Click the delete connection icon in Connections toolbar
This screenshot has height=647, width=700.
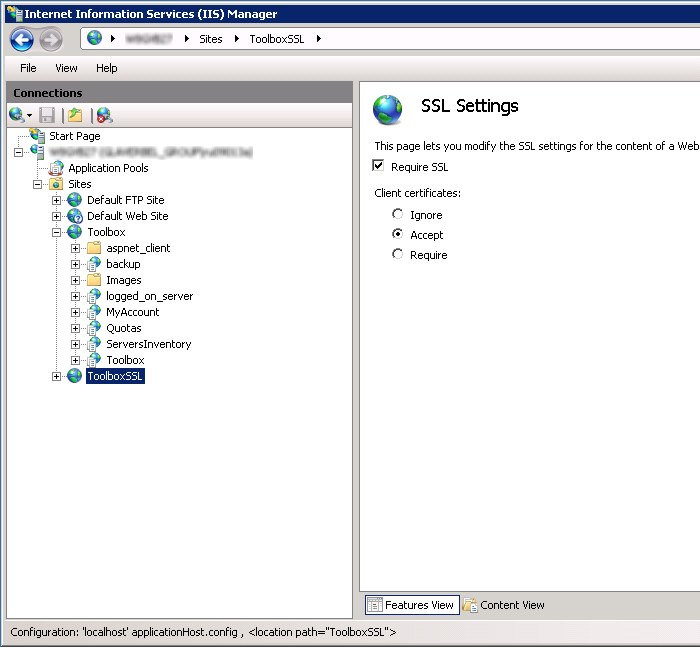point(103,115)
